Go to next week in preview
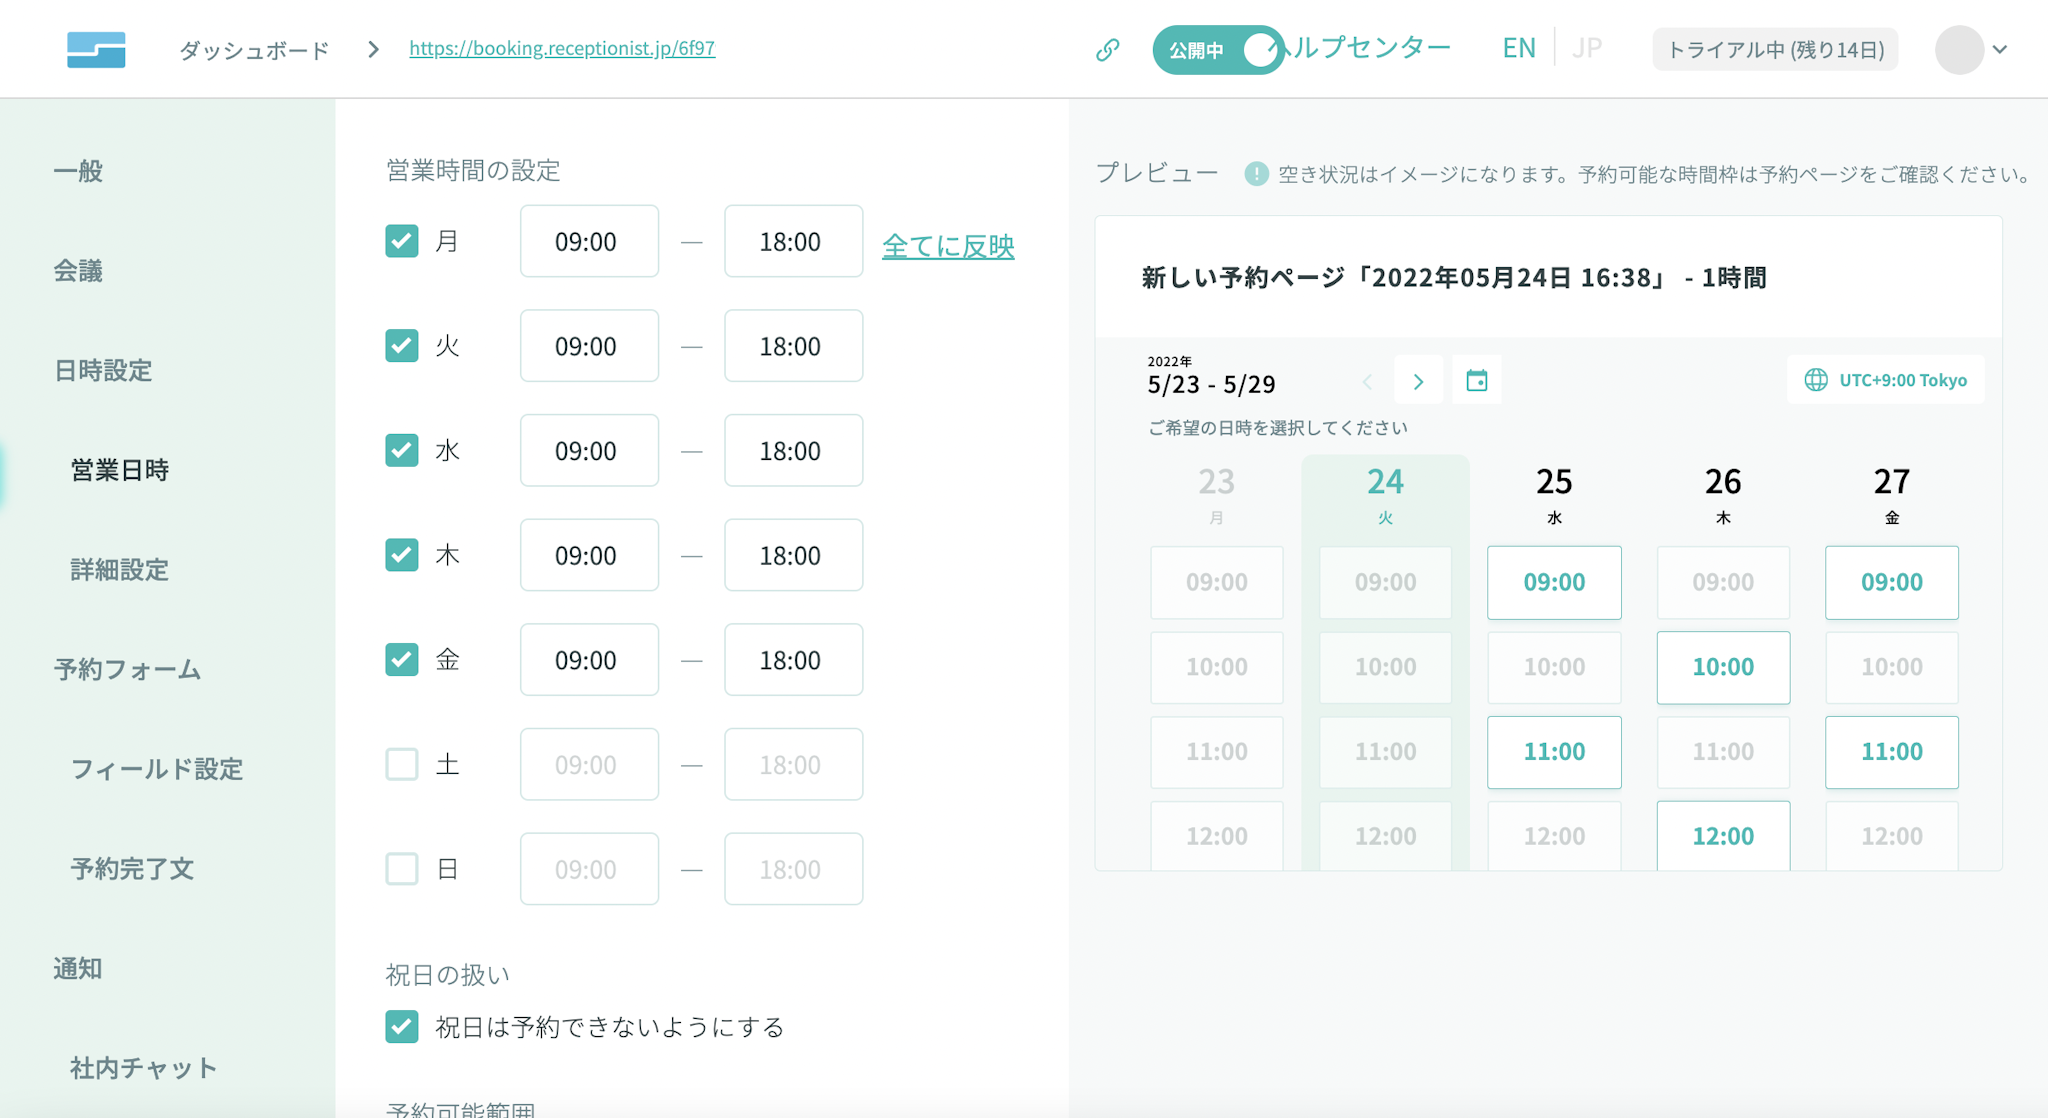Image resolution: width=2048 pixels, height=1118 pixels. click(x=1418, y=381)
